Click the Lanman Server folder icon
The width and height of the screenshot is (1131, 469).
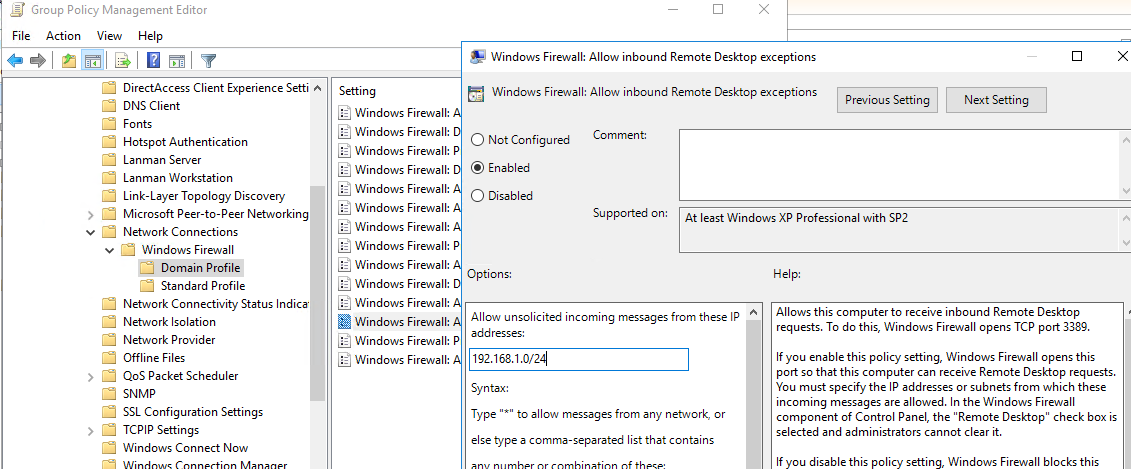pos(109,160)
